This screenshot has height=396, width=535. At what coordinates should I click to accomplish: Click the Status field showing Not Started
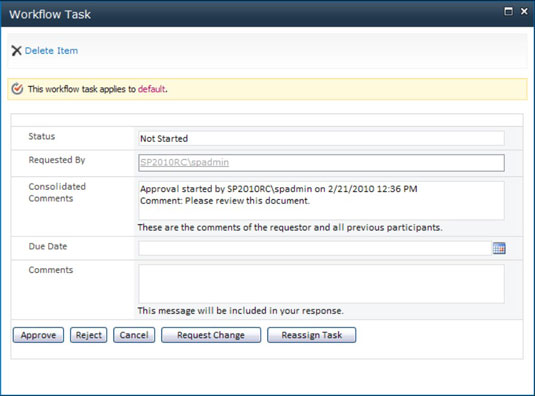click(x=321, y=138)
